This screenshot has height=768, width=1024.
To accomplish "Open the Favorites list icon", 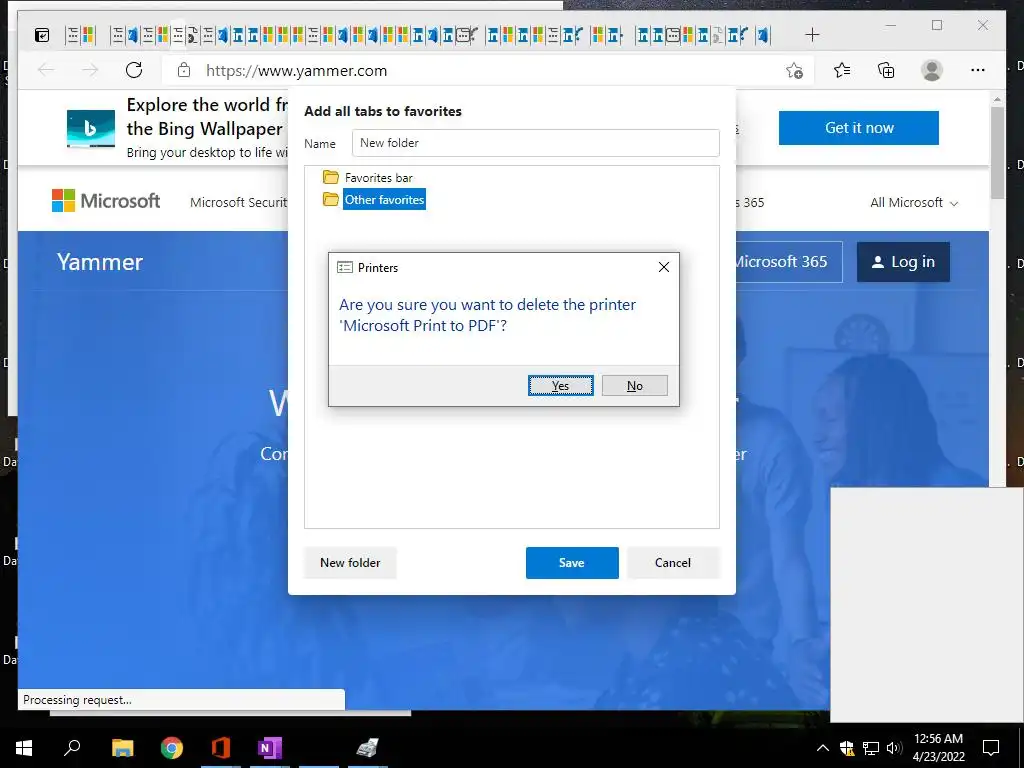I will coord(842,70).
